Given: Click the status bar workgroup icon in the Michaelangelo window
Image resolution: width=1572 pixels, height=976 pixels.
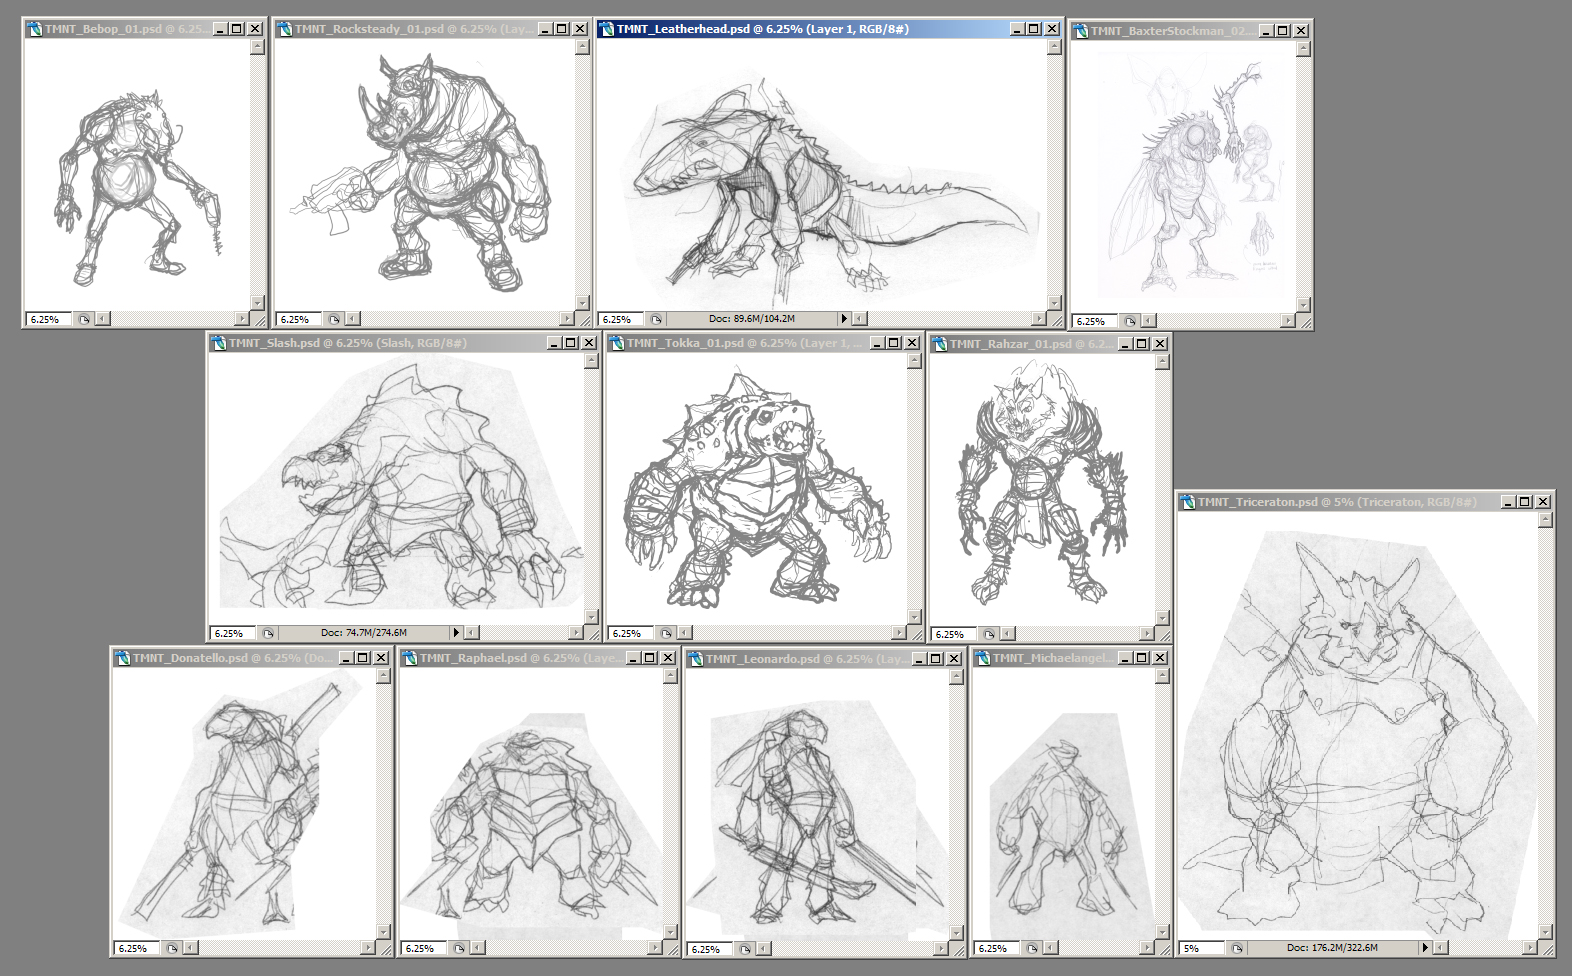Looking at the screenshot, I should (x=1032, y=948).
